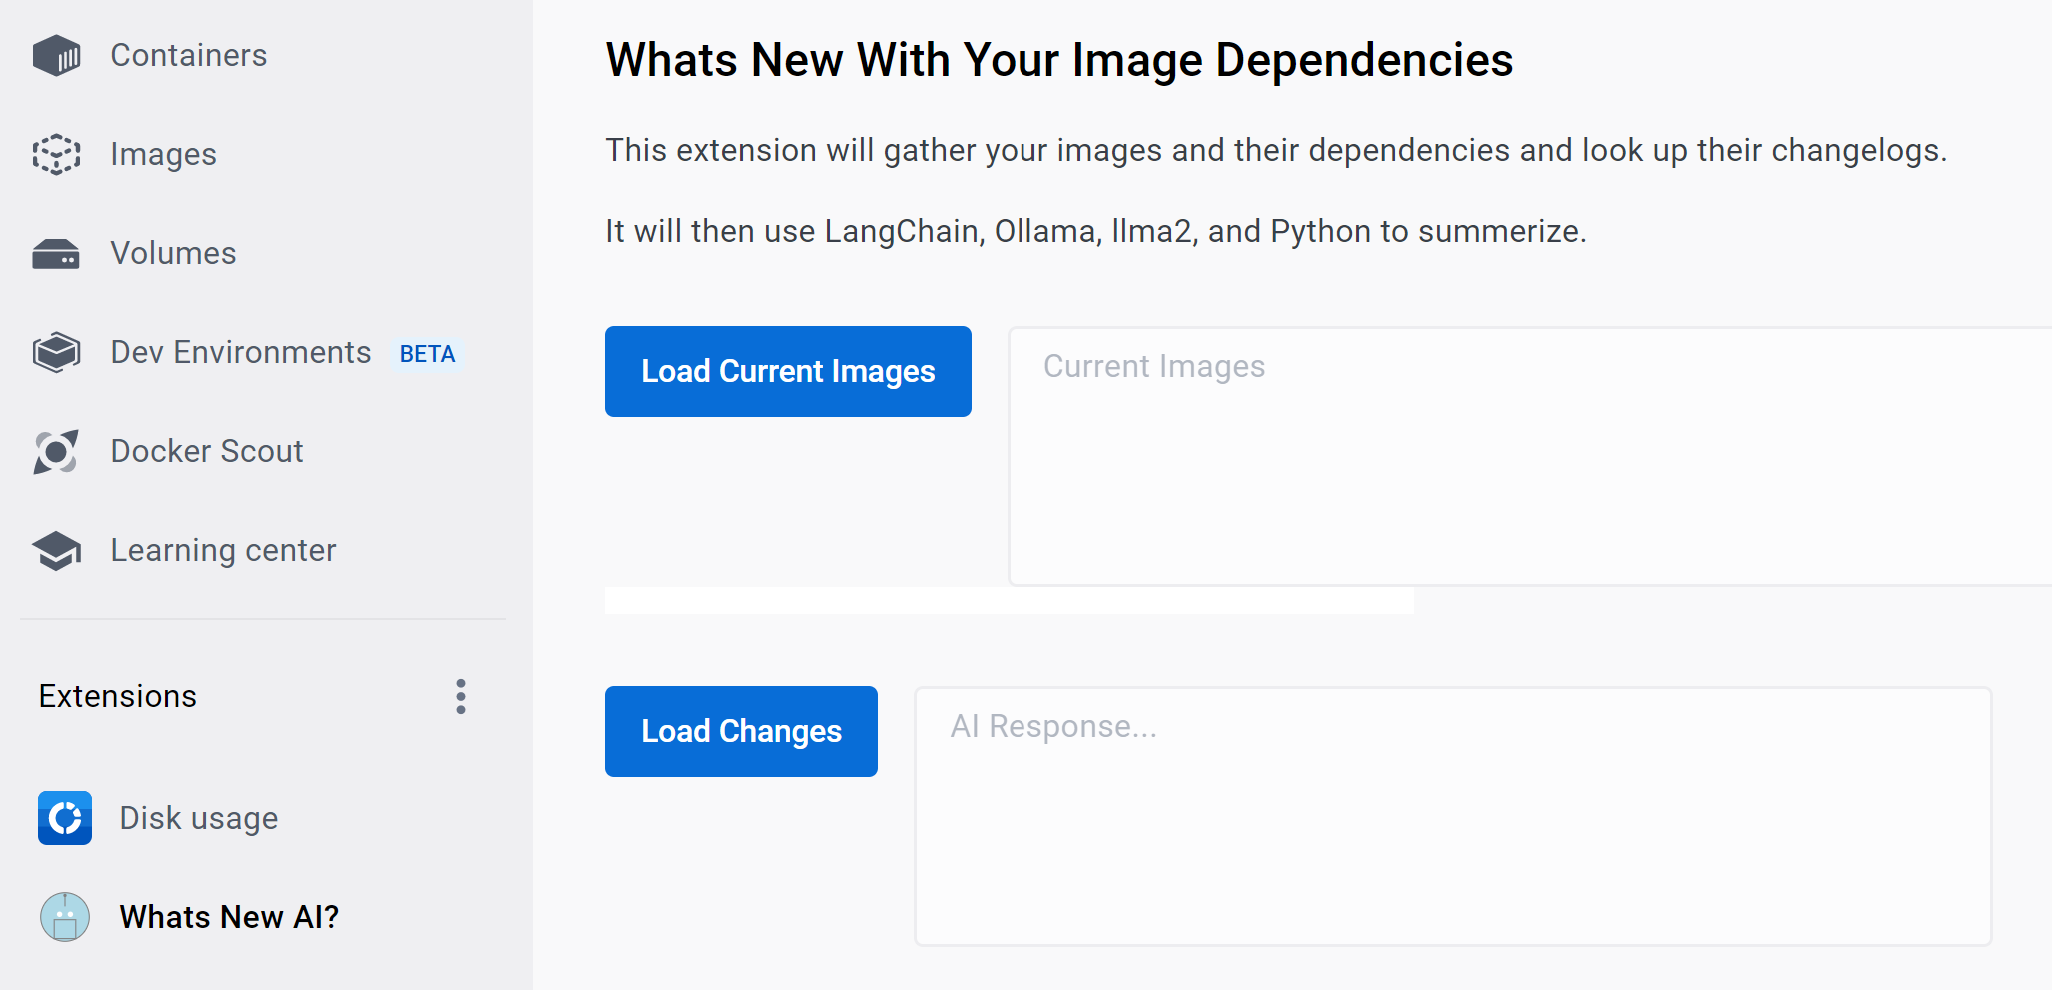Click the Whats New AI robot icon
The width and height of the screenshot is (2052, 990).
[x=65, y=917]
